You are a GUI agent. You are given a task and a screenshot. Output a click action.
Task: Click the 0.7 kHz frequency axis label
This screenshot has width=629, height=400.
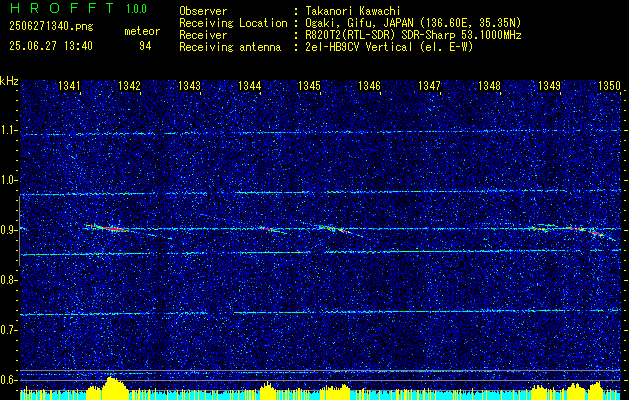click(x=8, y=330)
